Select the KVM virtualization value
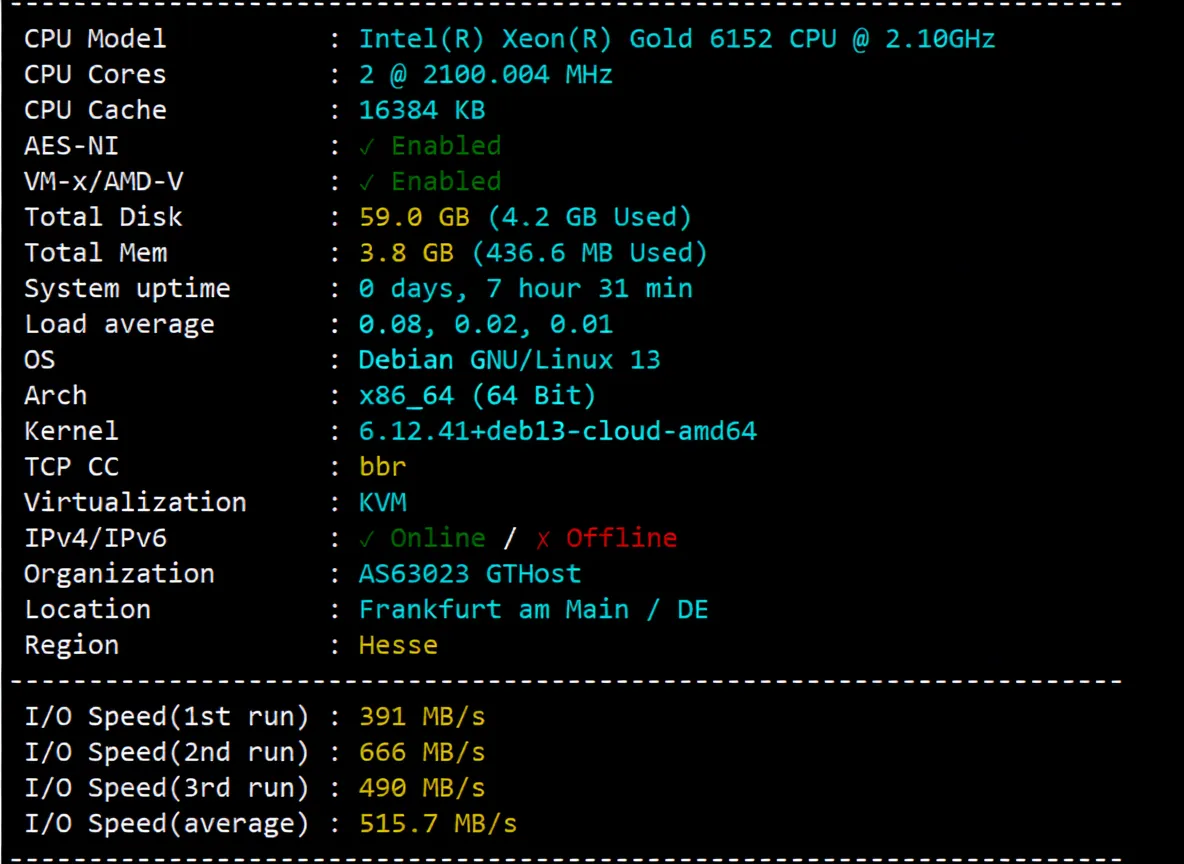The image size is (1184, 864). click(x=382, y=502)
